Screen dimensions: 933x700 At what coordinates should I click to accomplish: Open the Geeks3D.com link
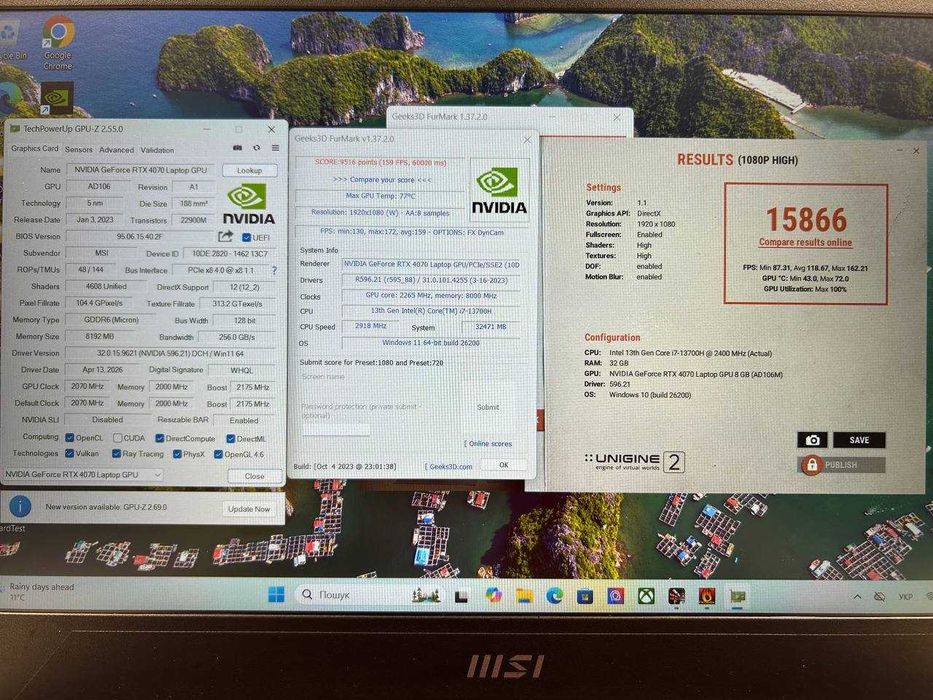point(449,467)
